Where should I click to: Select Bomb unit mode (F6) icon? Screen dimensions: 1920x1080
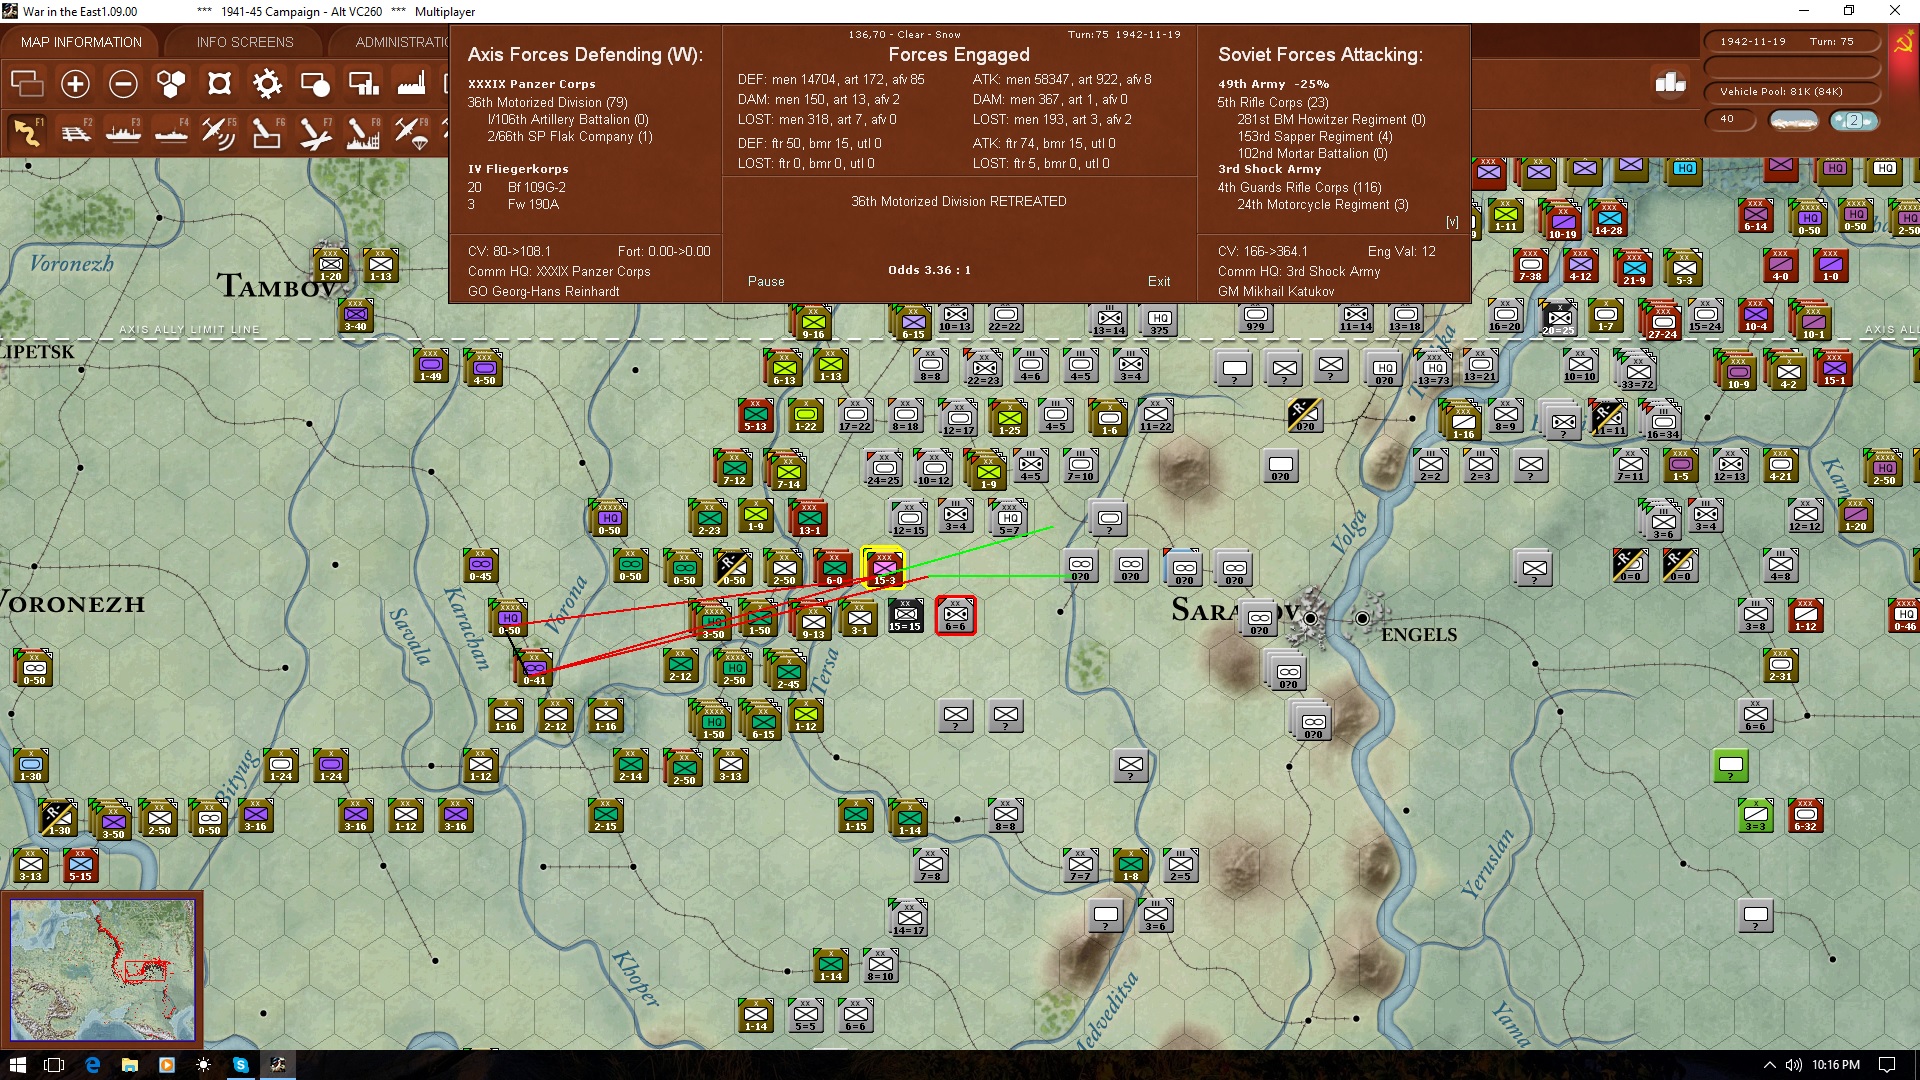pyautogui.click(x=267, y=132)
